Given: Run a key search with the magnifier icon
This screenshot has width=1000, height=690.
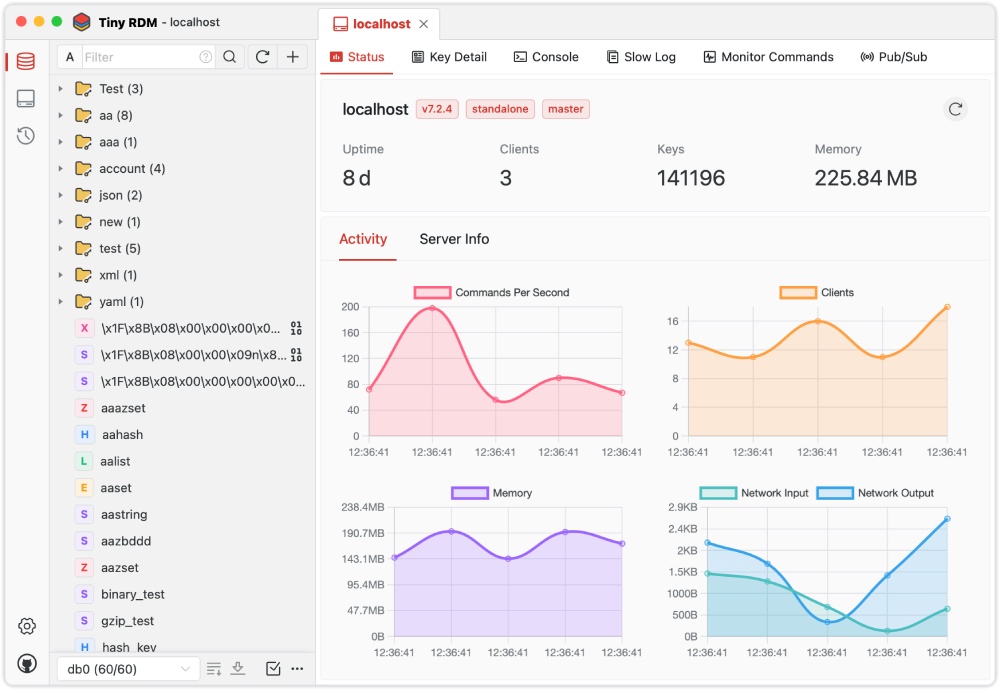Looking at the screenshot, I should coord(230,57).
